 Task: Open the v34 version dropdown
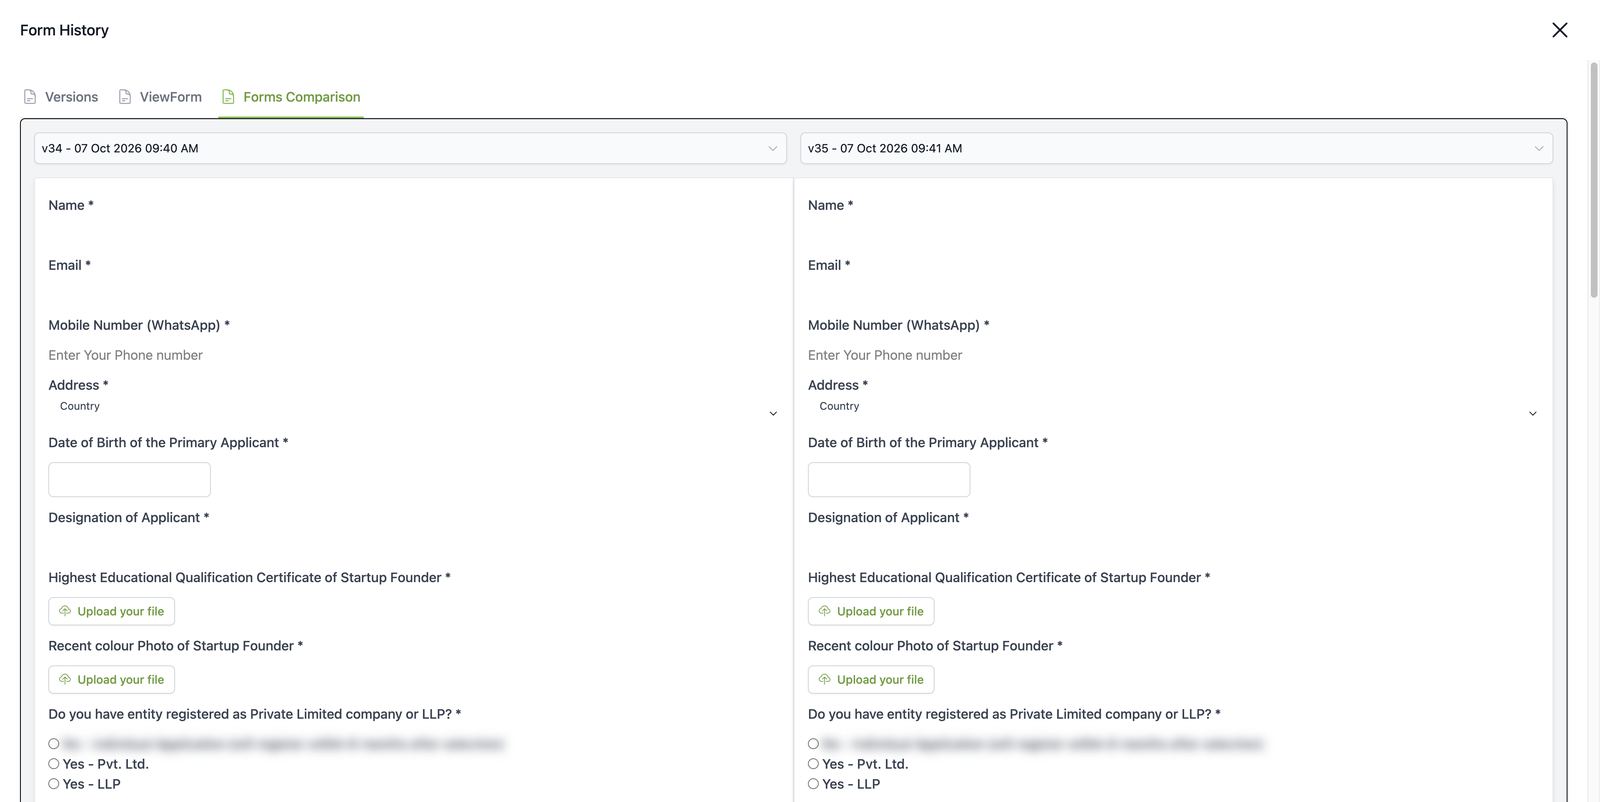coord(410,148)
